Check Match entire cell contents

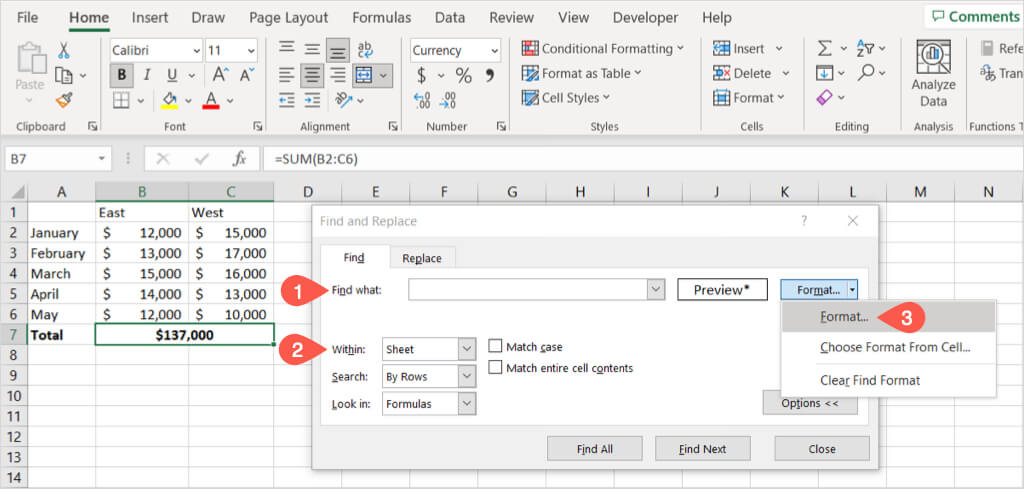[x=495, y=368]
